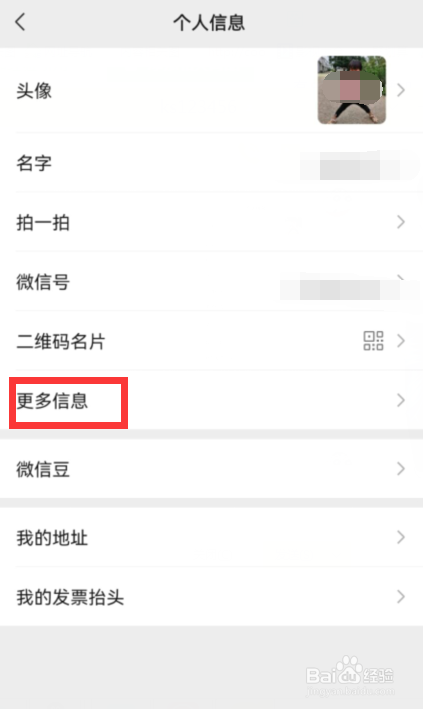Open the chevron beside 更多信息
Image resolution: width=423 pixels, height=709 pixels.
coord(400,400)
